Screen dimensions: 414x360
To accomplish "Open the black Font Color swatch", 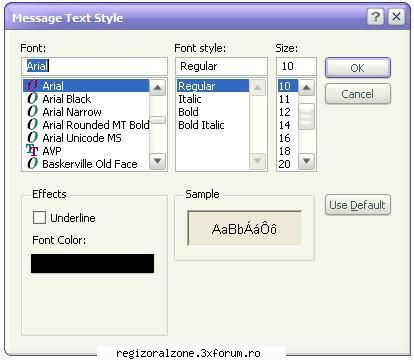I will pyautogui.click(x=92, y=264).
